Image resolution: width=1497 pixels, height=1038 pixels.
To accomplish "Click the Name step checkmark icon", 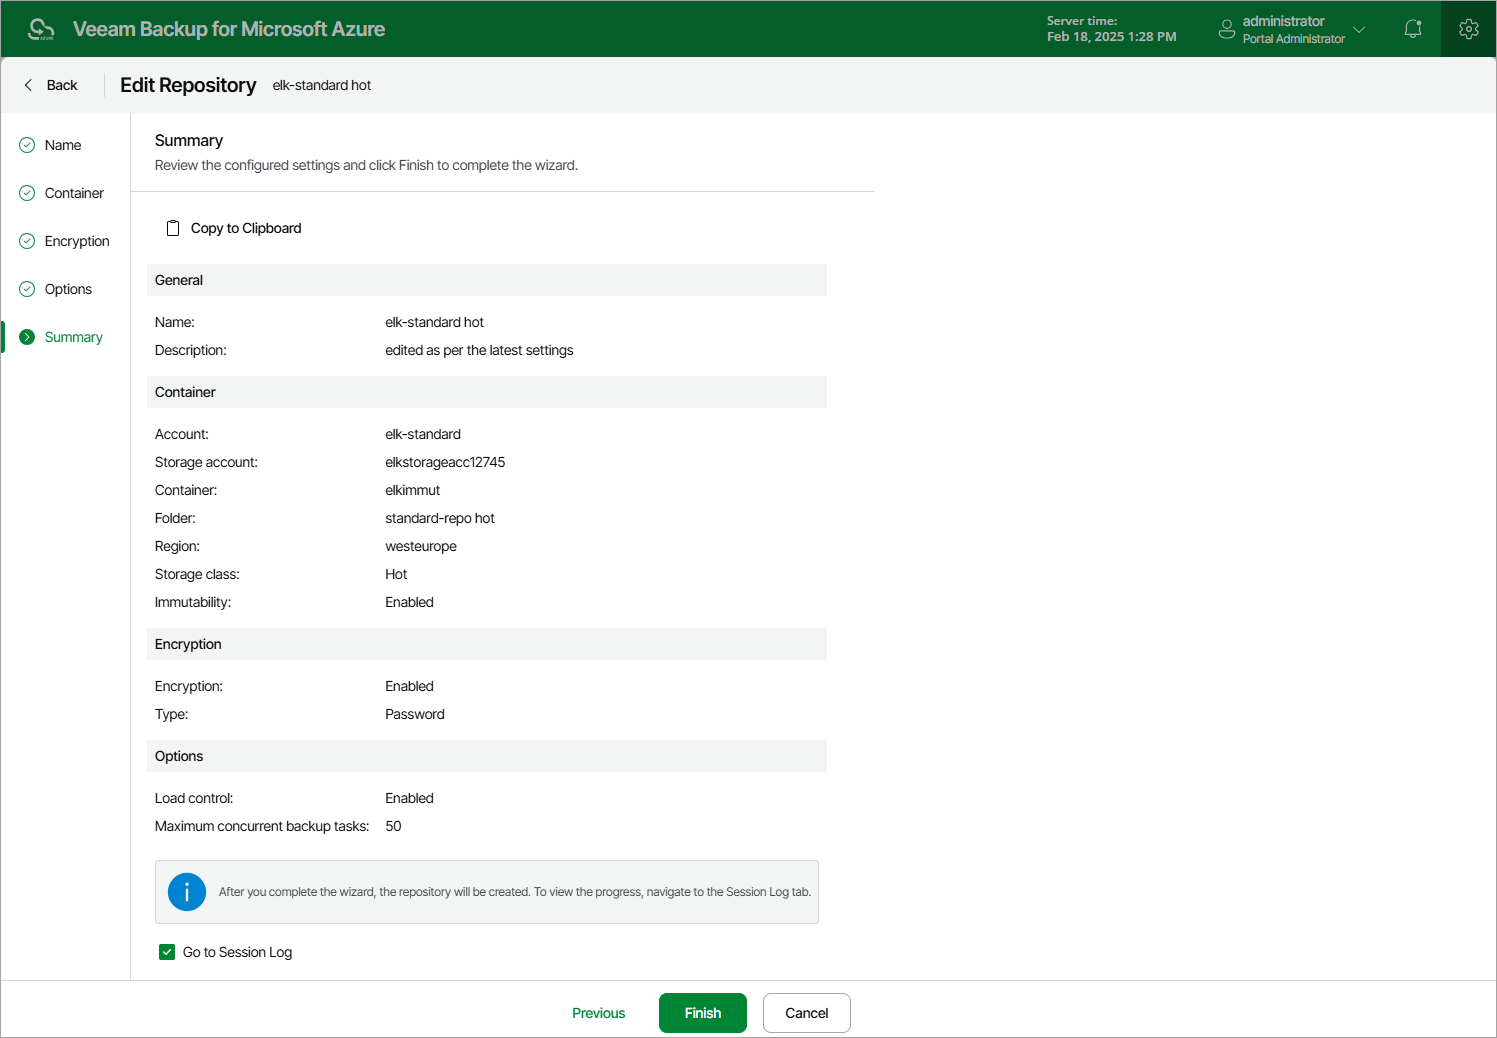I will tap(27, 145).
